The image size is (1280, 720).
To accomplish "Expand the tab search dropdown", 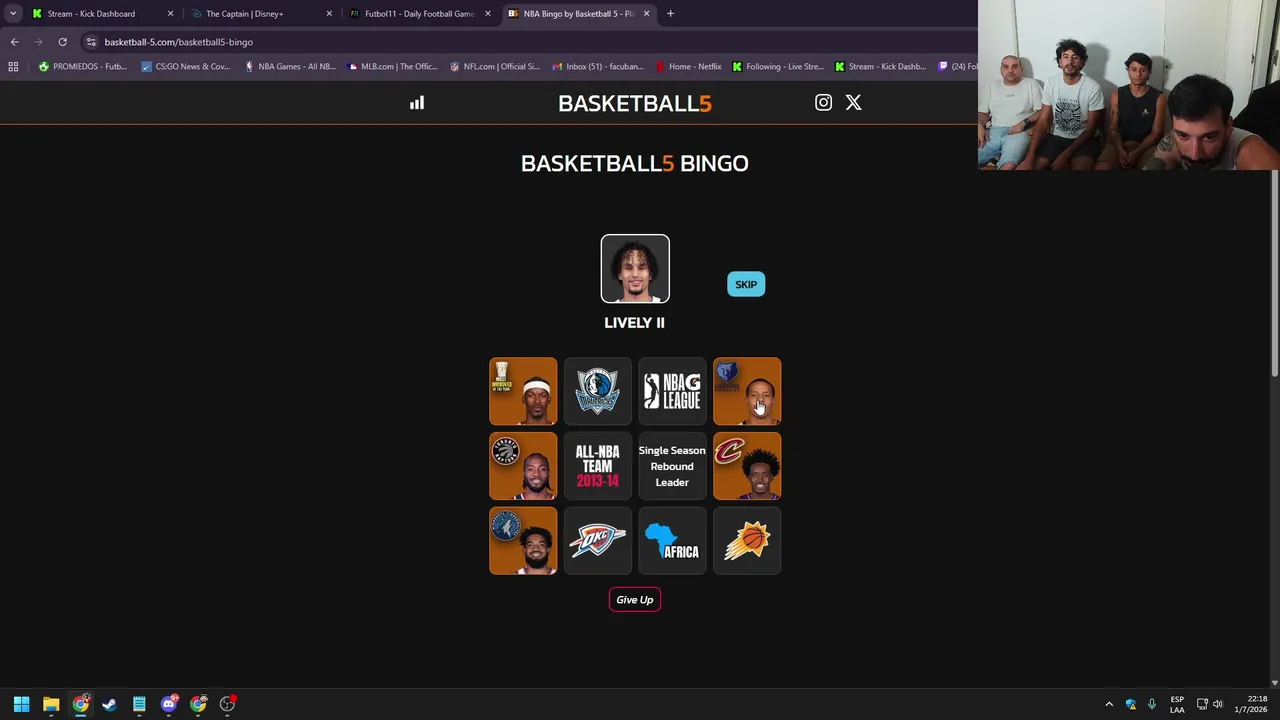I will [12, 14].
